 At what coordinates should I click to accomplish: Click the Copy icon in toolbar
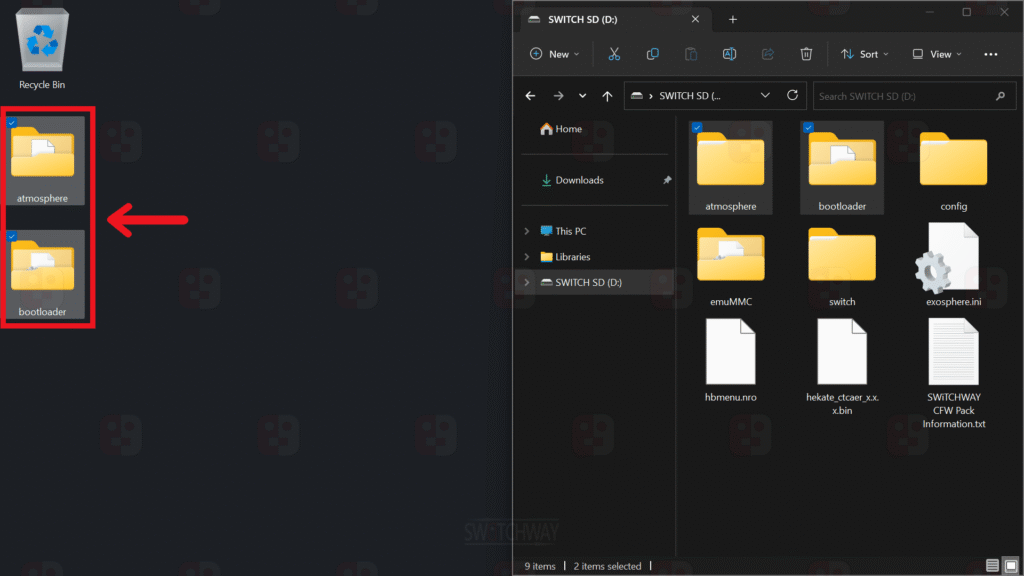pos(652,54)
